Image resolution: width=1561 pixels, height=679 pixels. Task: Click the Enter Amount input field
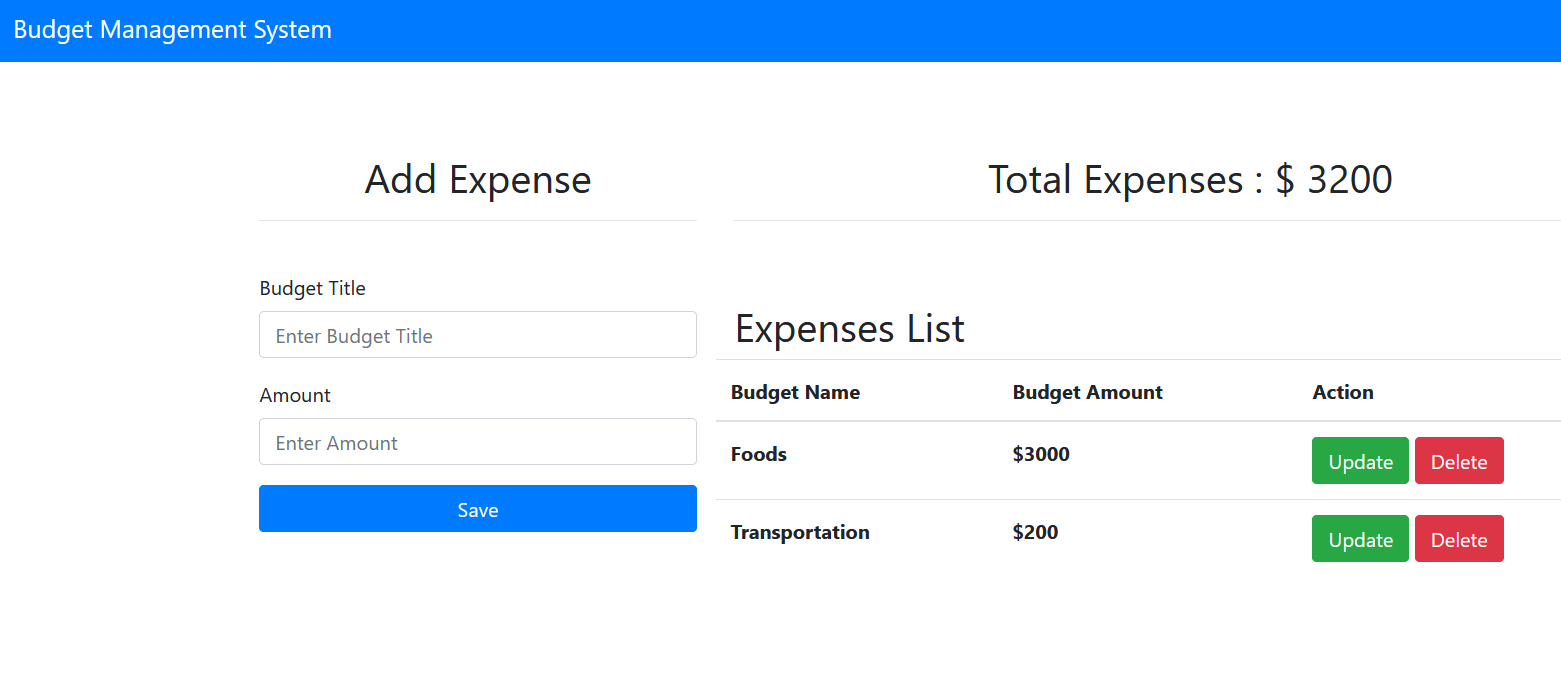pyautogui.click(x=477, y=441)
